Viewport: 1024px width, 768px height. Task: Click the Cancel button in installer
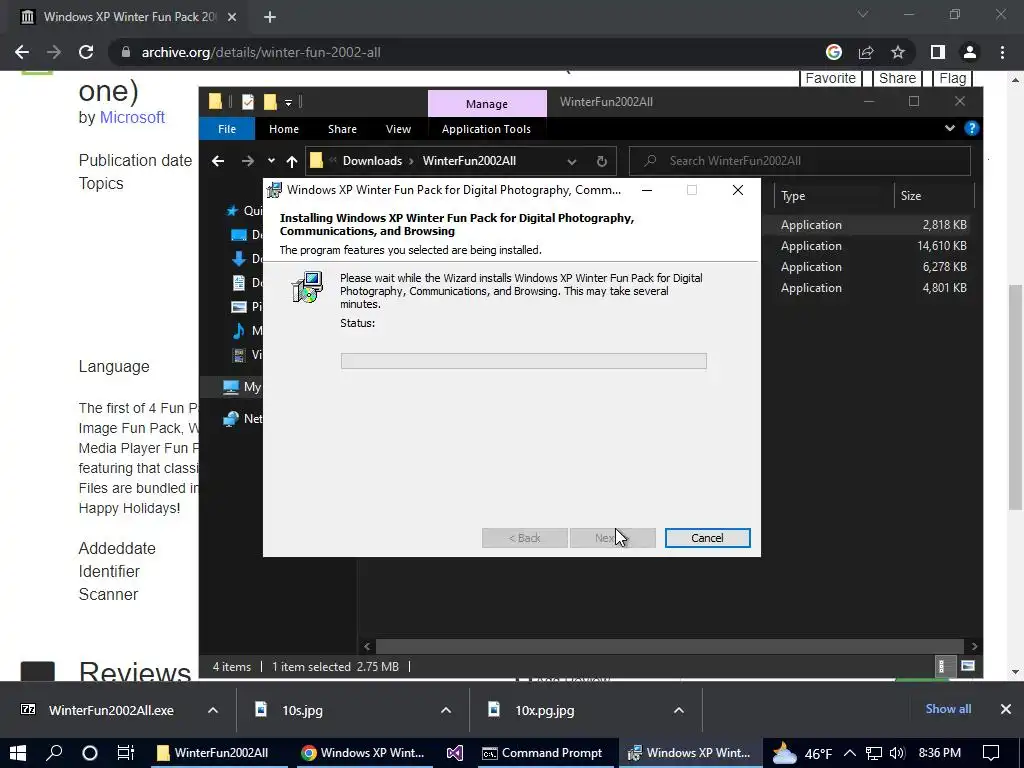[x=707, y=538]
